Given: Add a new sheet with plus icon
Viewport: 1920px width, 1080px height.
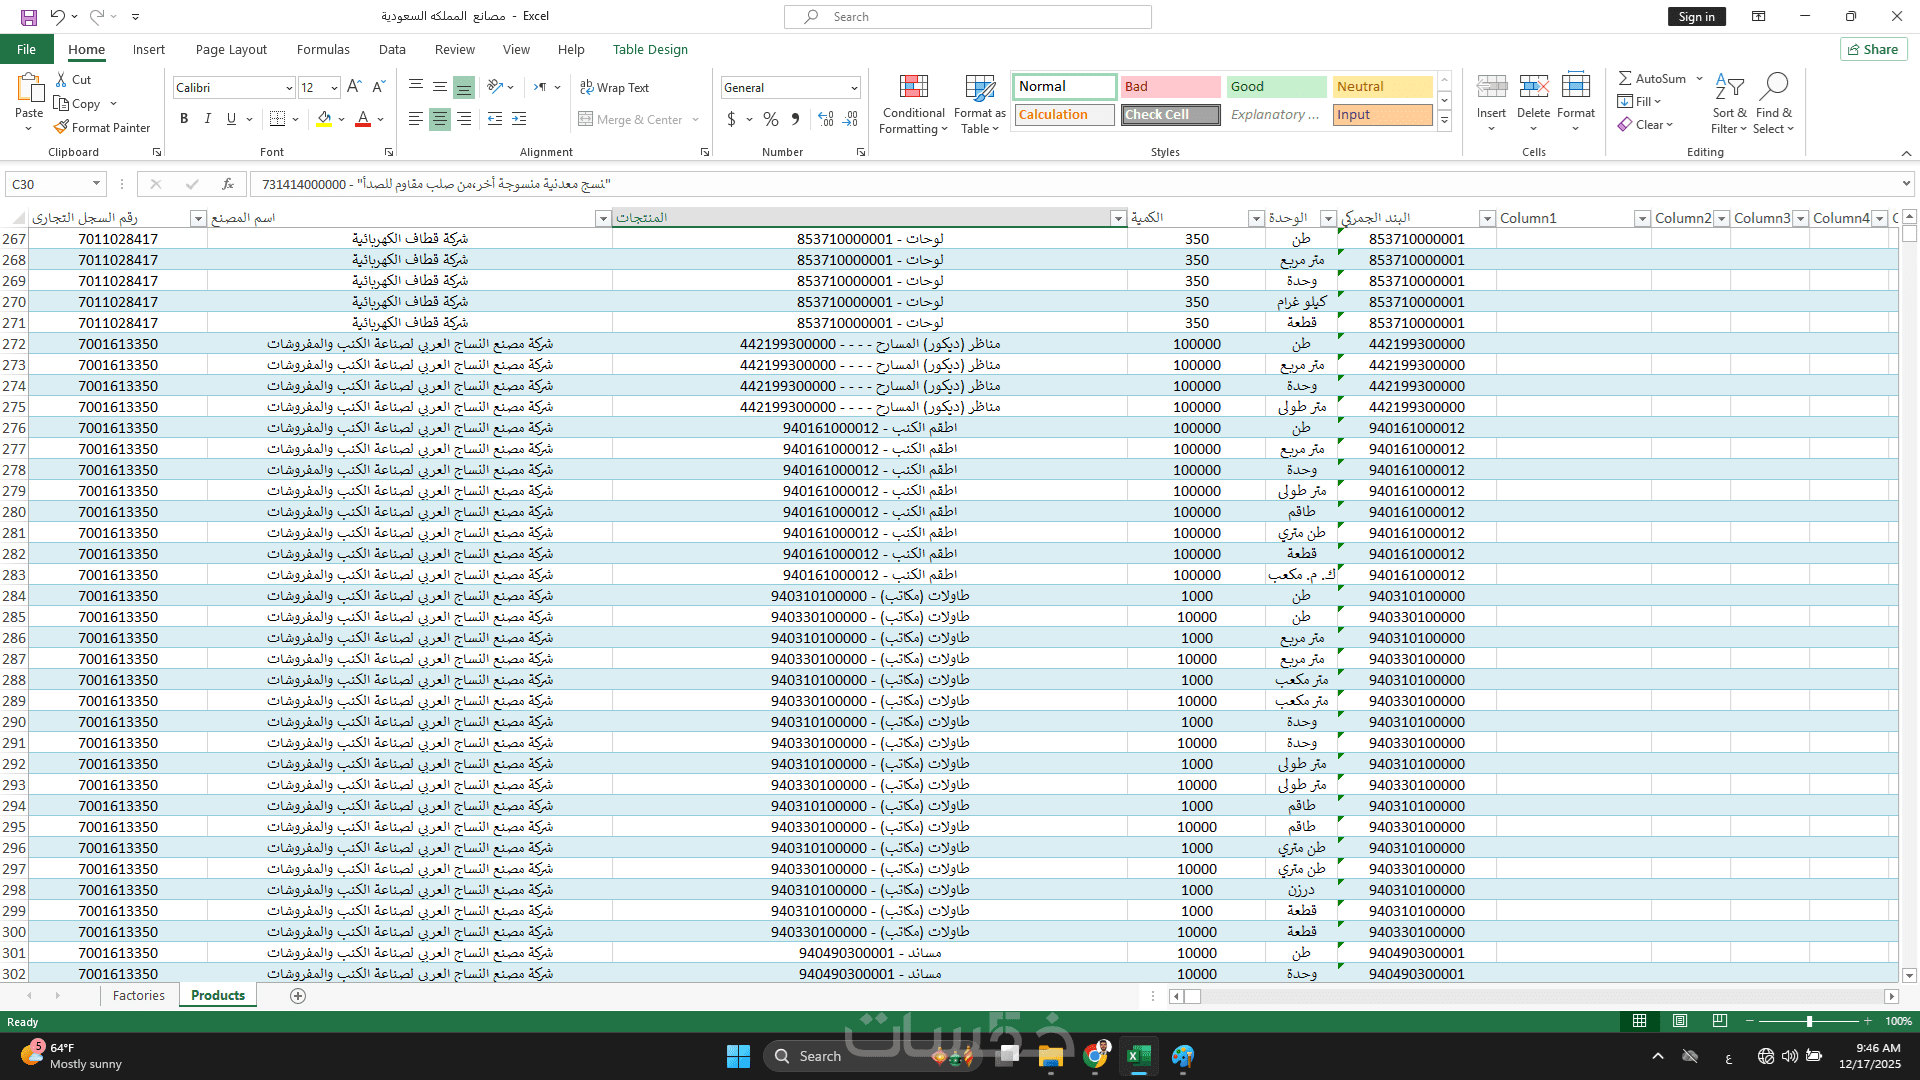Looking at the screenshot, I should tap(297, 995).
